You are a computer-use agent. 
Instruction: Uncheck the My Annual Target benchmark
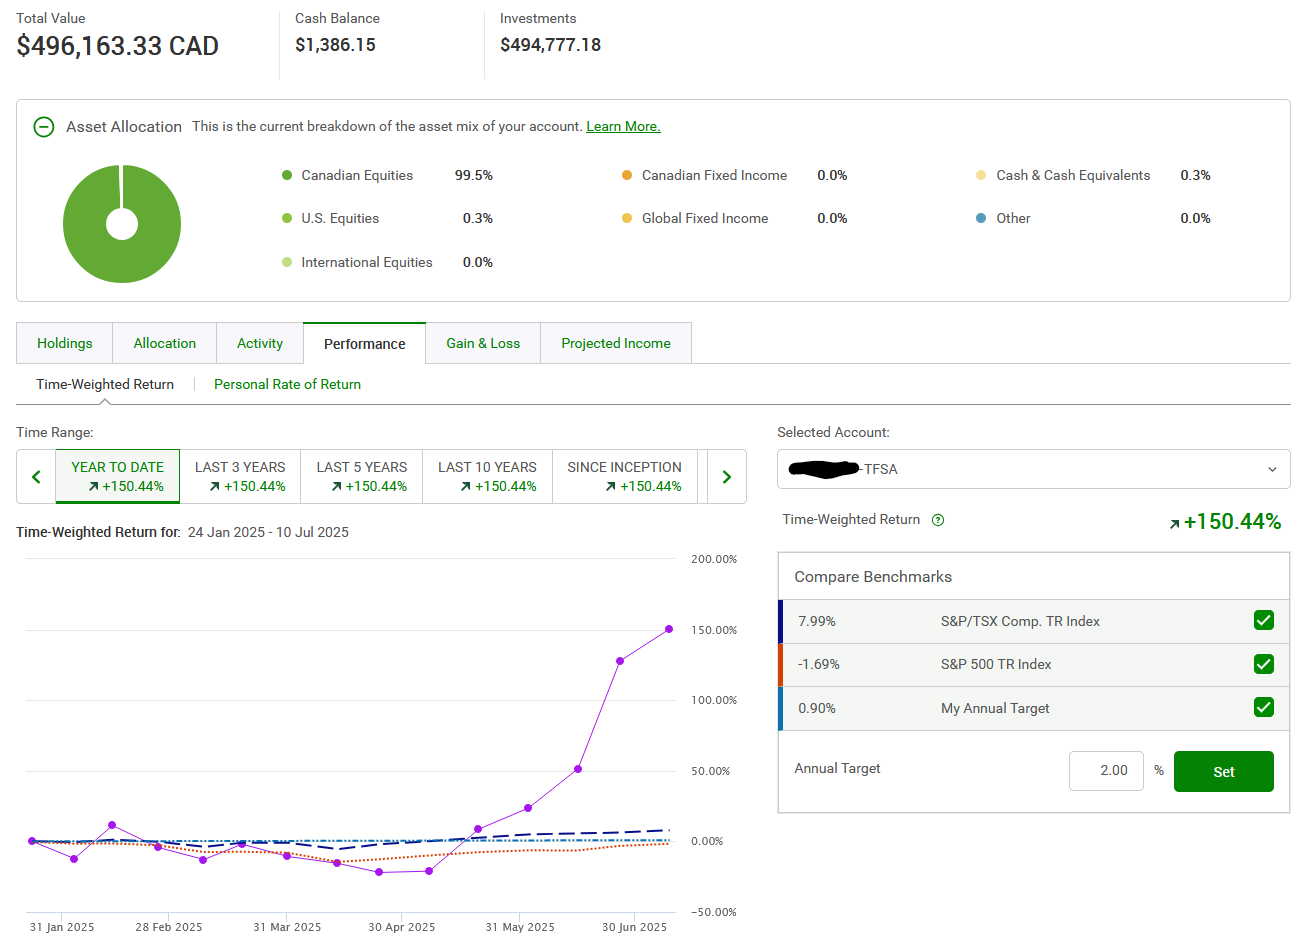[x=1264, y=708]
